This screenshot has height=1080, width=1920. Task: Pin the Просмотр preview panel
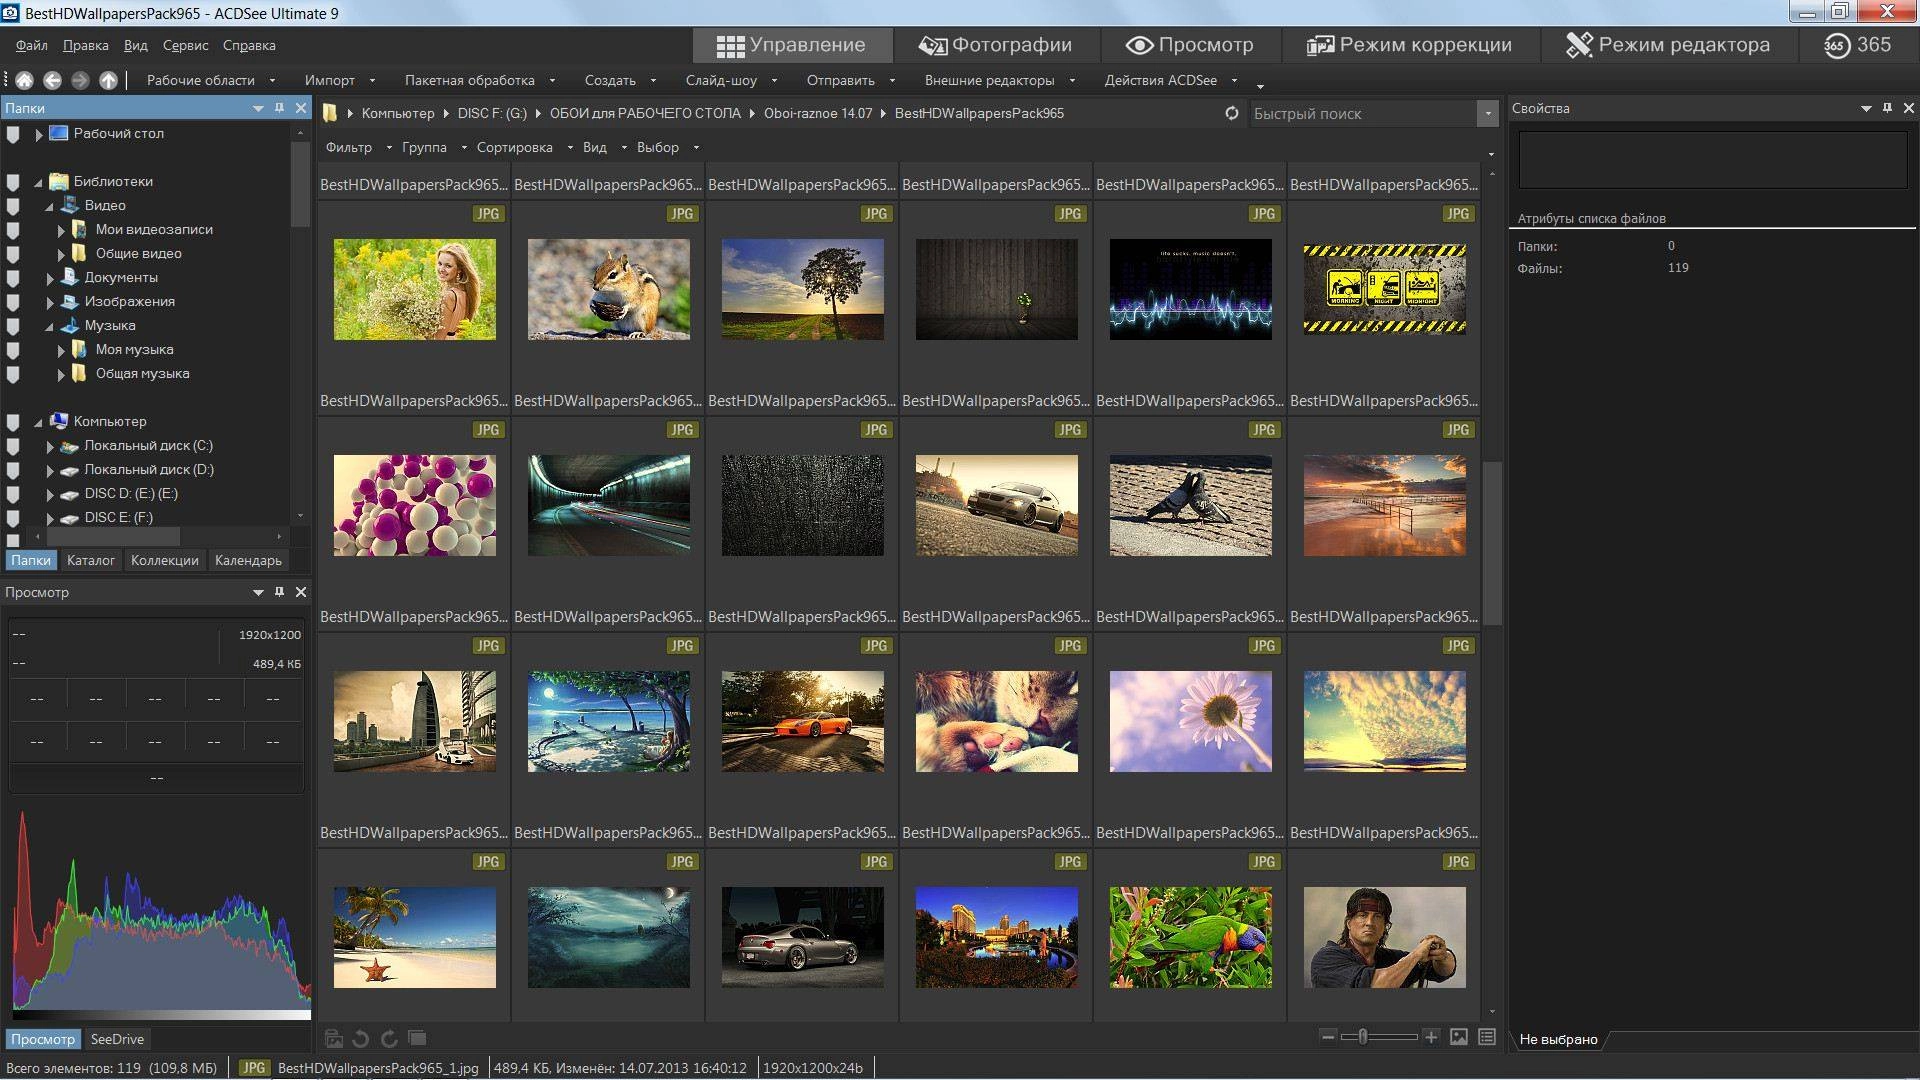tap(279, 591)
